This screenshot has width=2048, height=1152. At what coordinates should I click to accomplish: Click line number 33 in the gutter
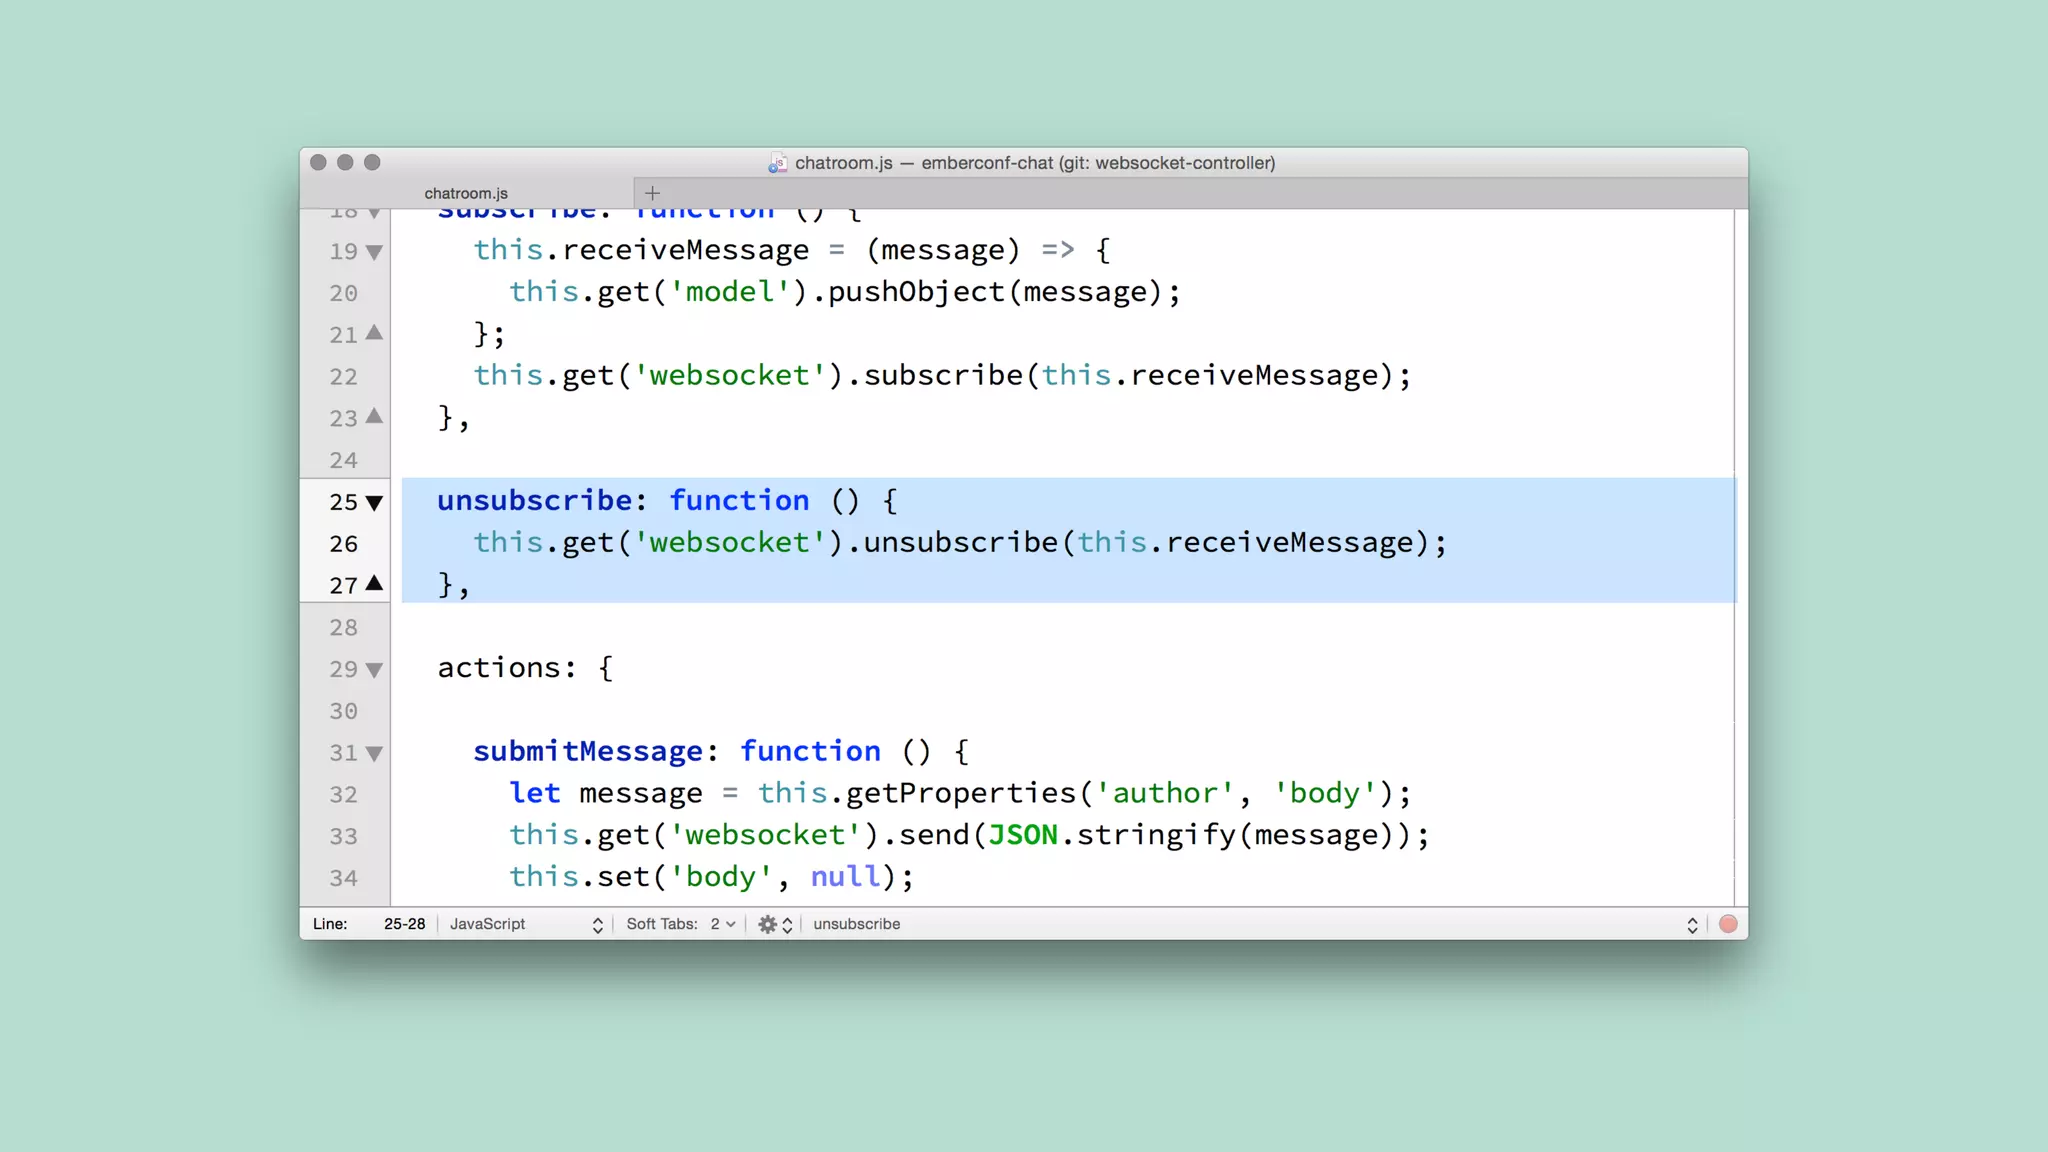[343, 836]
